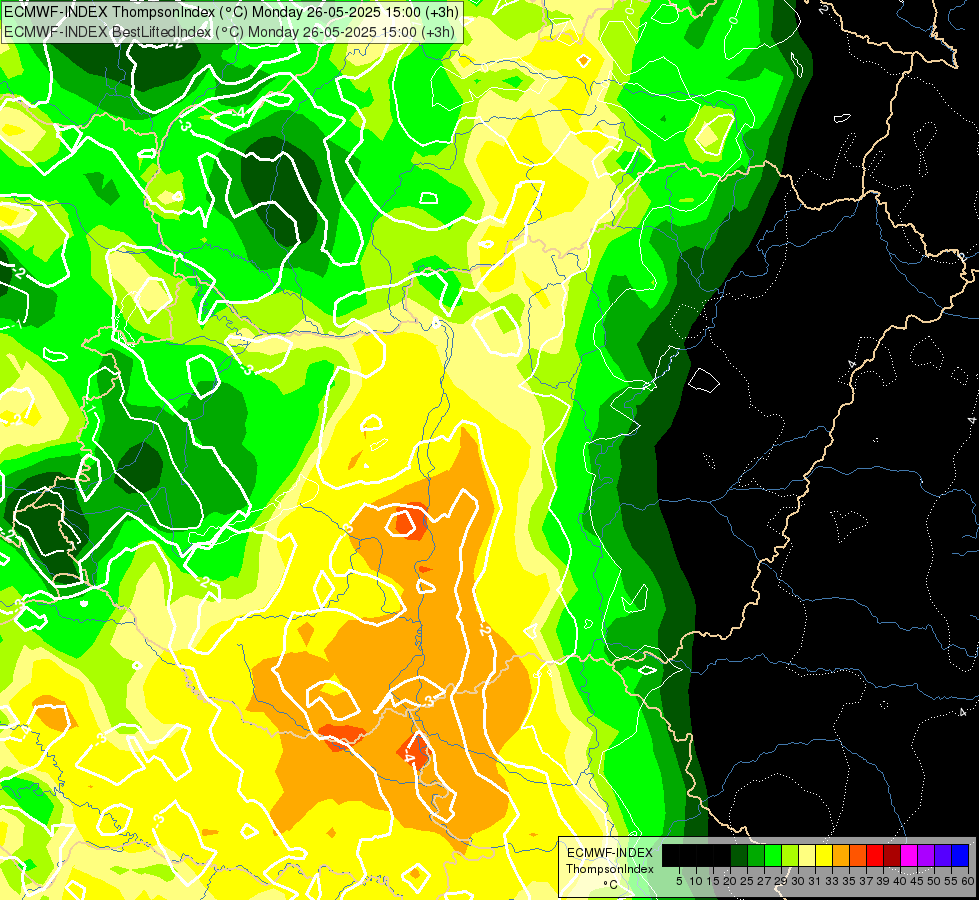Click the legend tick label 27
This screenshot has height=900, width=979.
click(764, 881)
